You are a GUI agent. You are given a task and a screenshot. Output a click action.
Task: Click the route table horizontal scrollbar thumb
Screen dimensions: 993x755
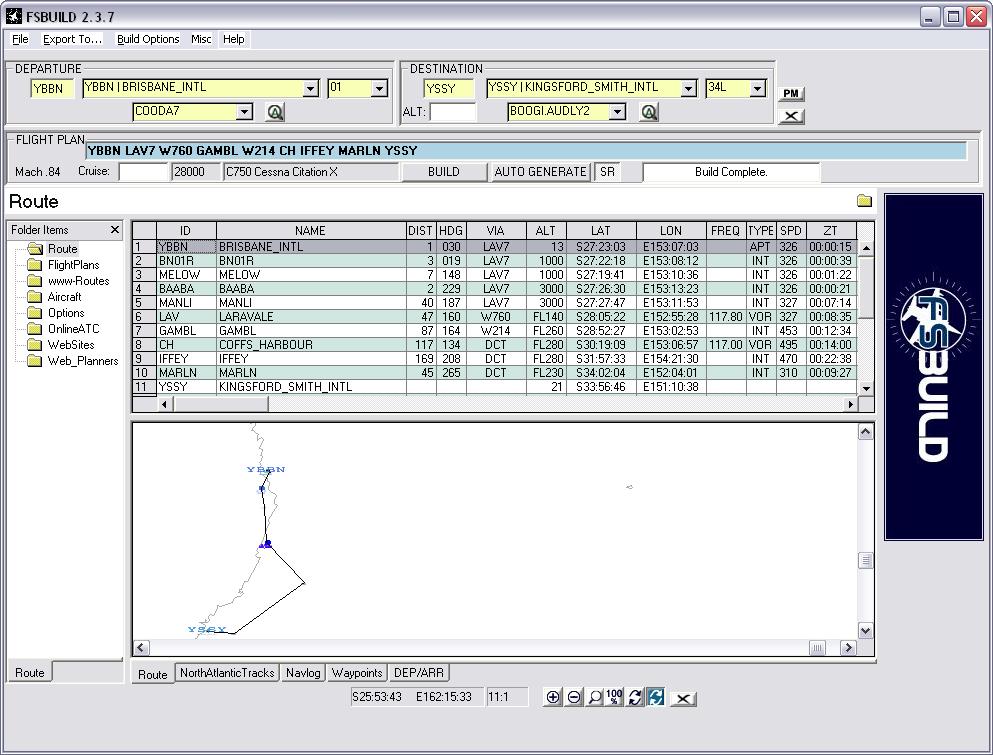pos(220,404)
